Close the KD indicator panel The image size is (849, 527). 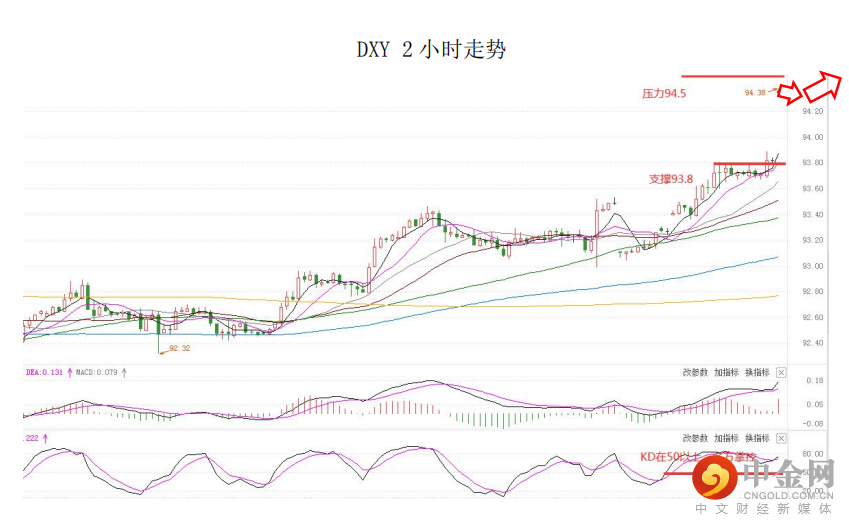(x=781, y=438)
